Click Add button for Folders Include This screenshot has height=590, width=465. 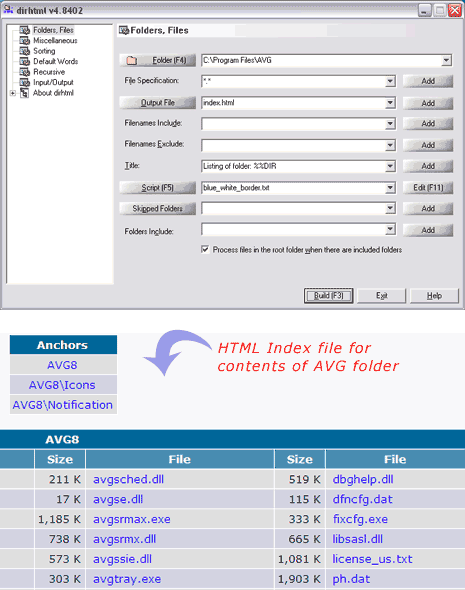(x=428, y=230)
